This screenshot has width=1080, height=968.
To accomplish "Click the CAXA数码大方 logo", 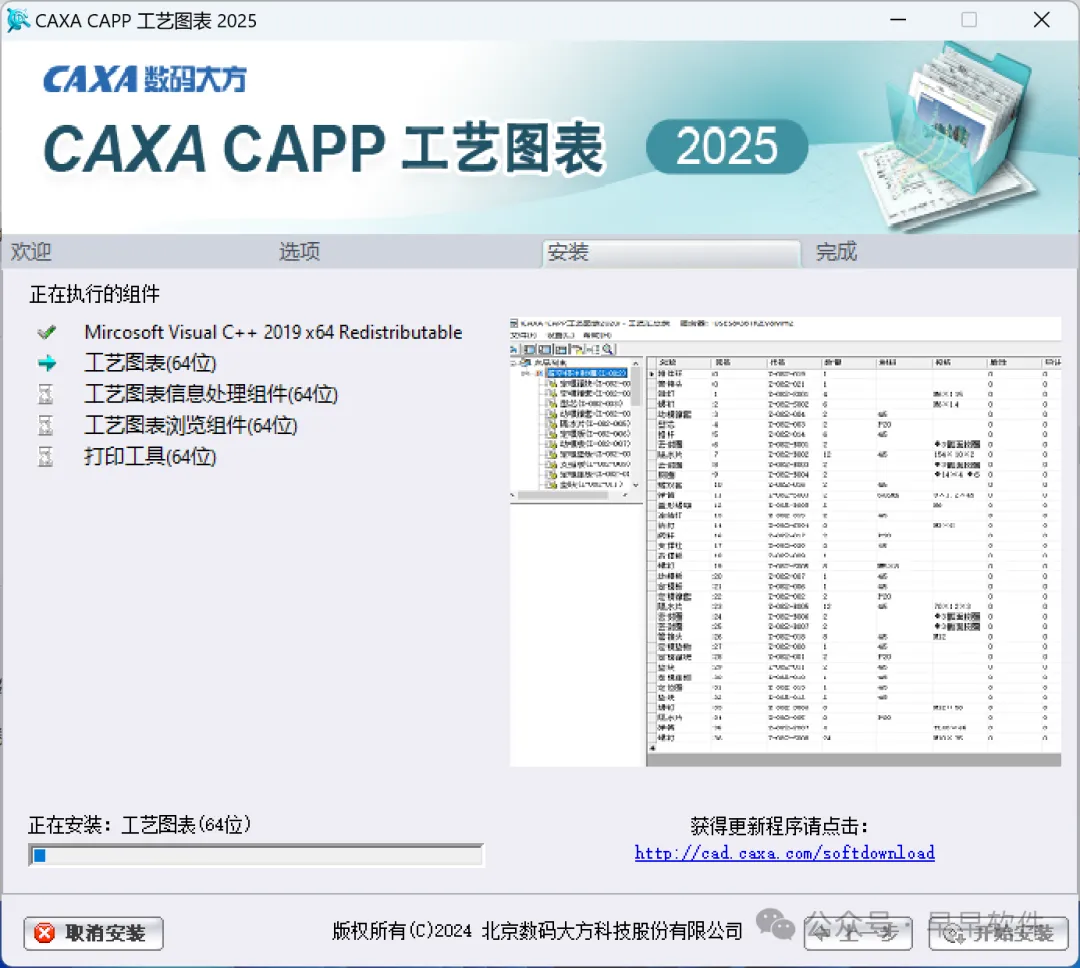I will (145, 80).
